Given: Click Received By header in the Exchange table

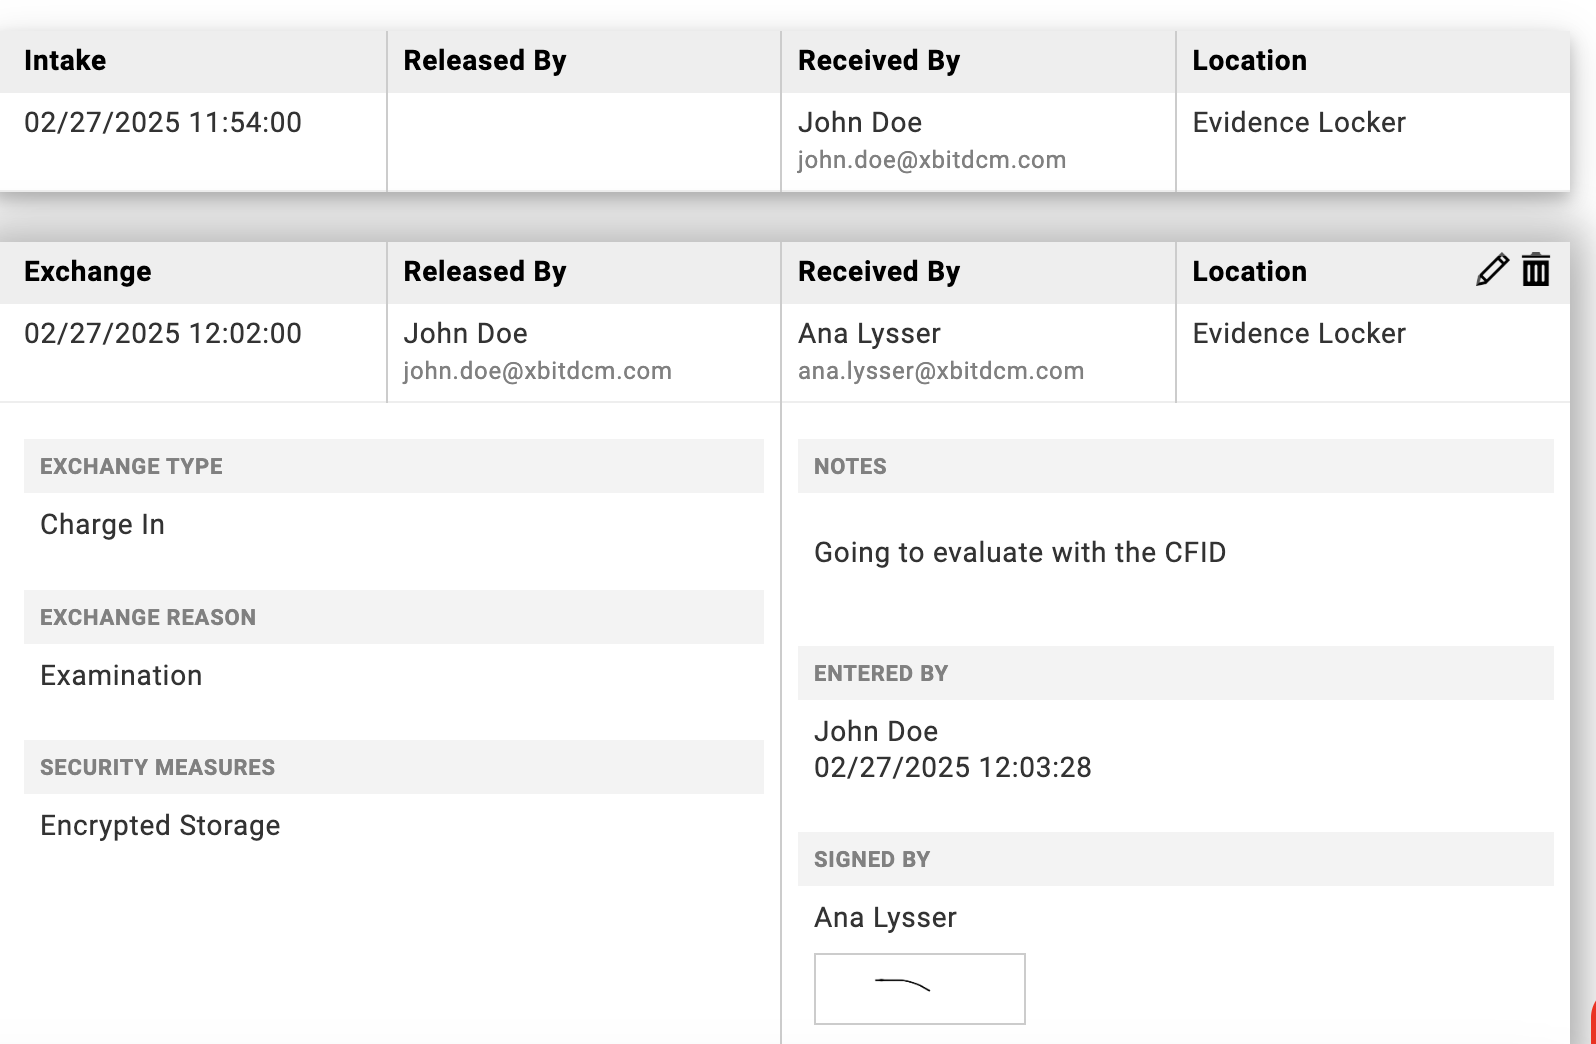Looking at the screenshot, I should (x=879, y=271).
